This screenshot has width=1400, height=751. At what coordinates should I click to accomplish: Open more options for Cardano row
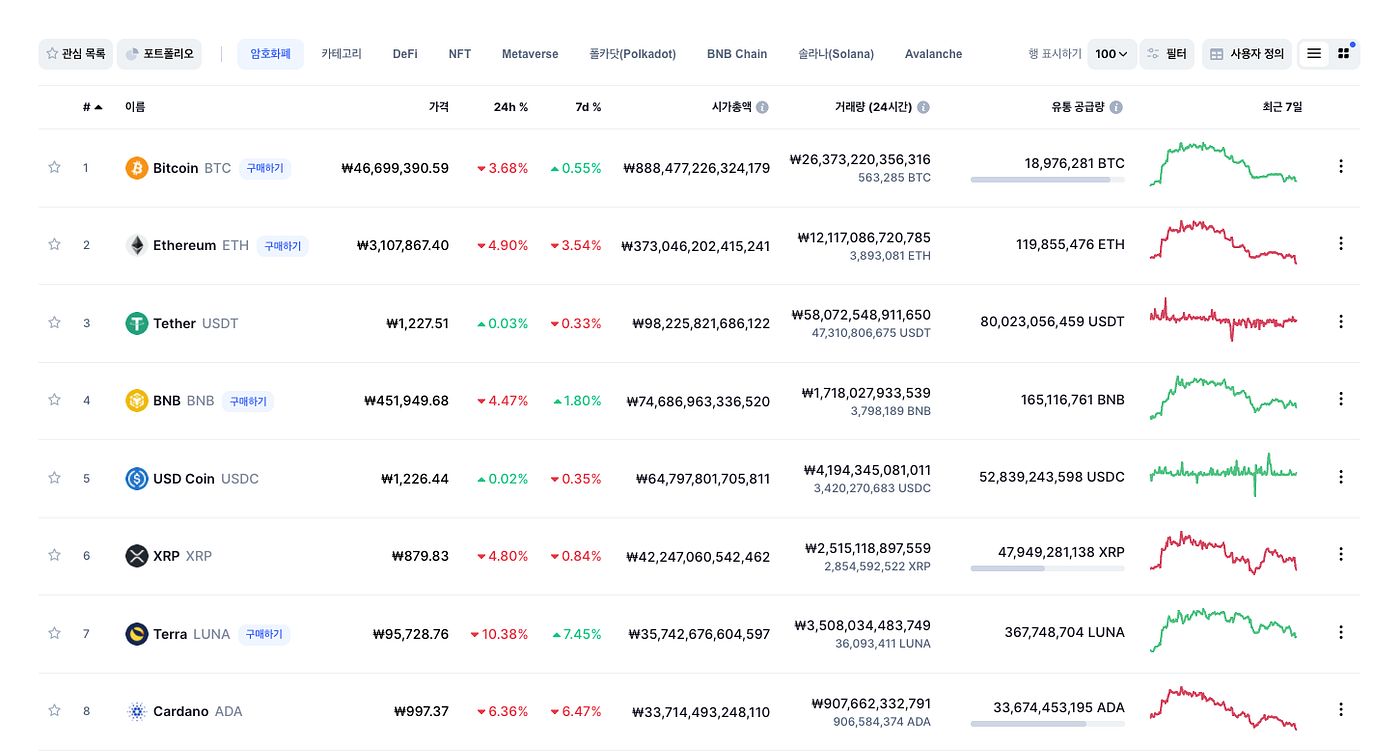coord(1341,709)
